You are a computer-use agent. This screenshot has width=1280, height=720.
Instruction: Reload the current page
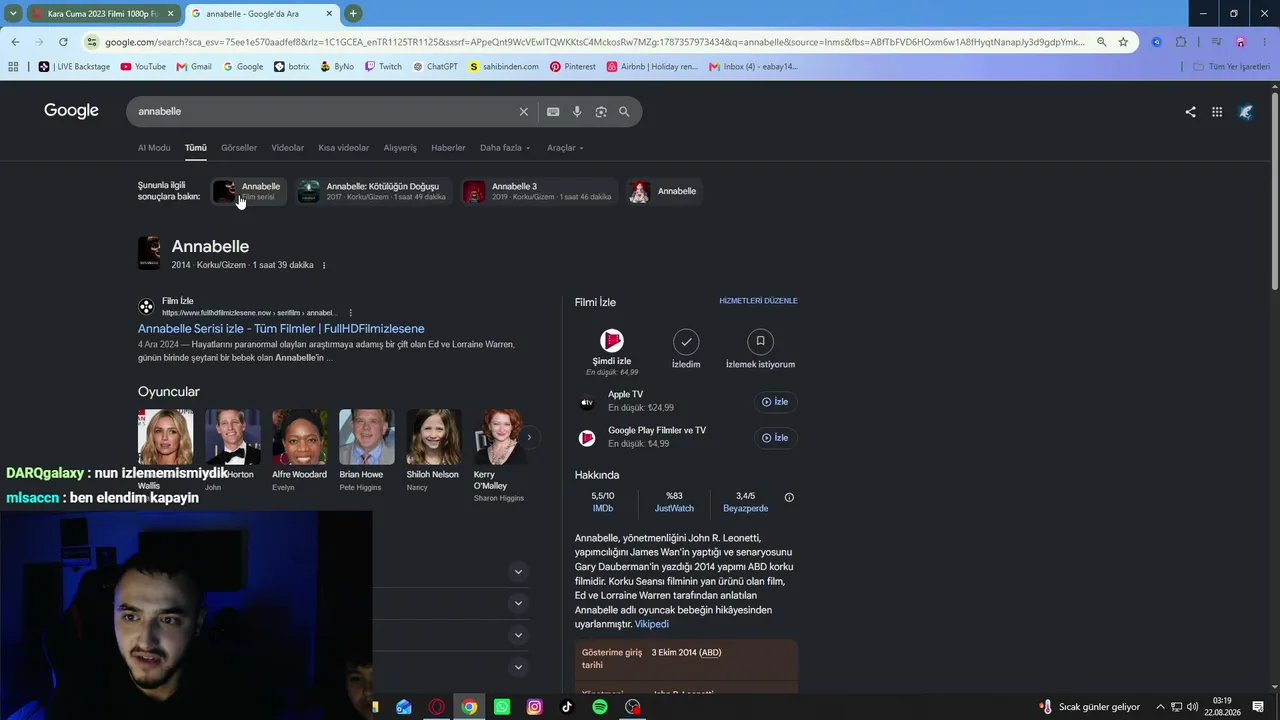(63, 42)
